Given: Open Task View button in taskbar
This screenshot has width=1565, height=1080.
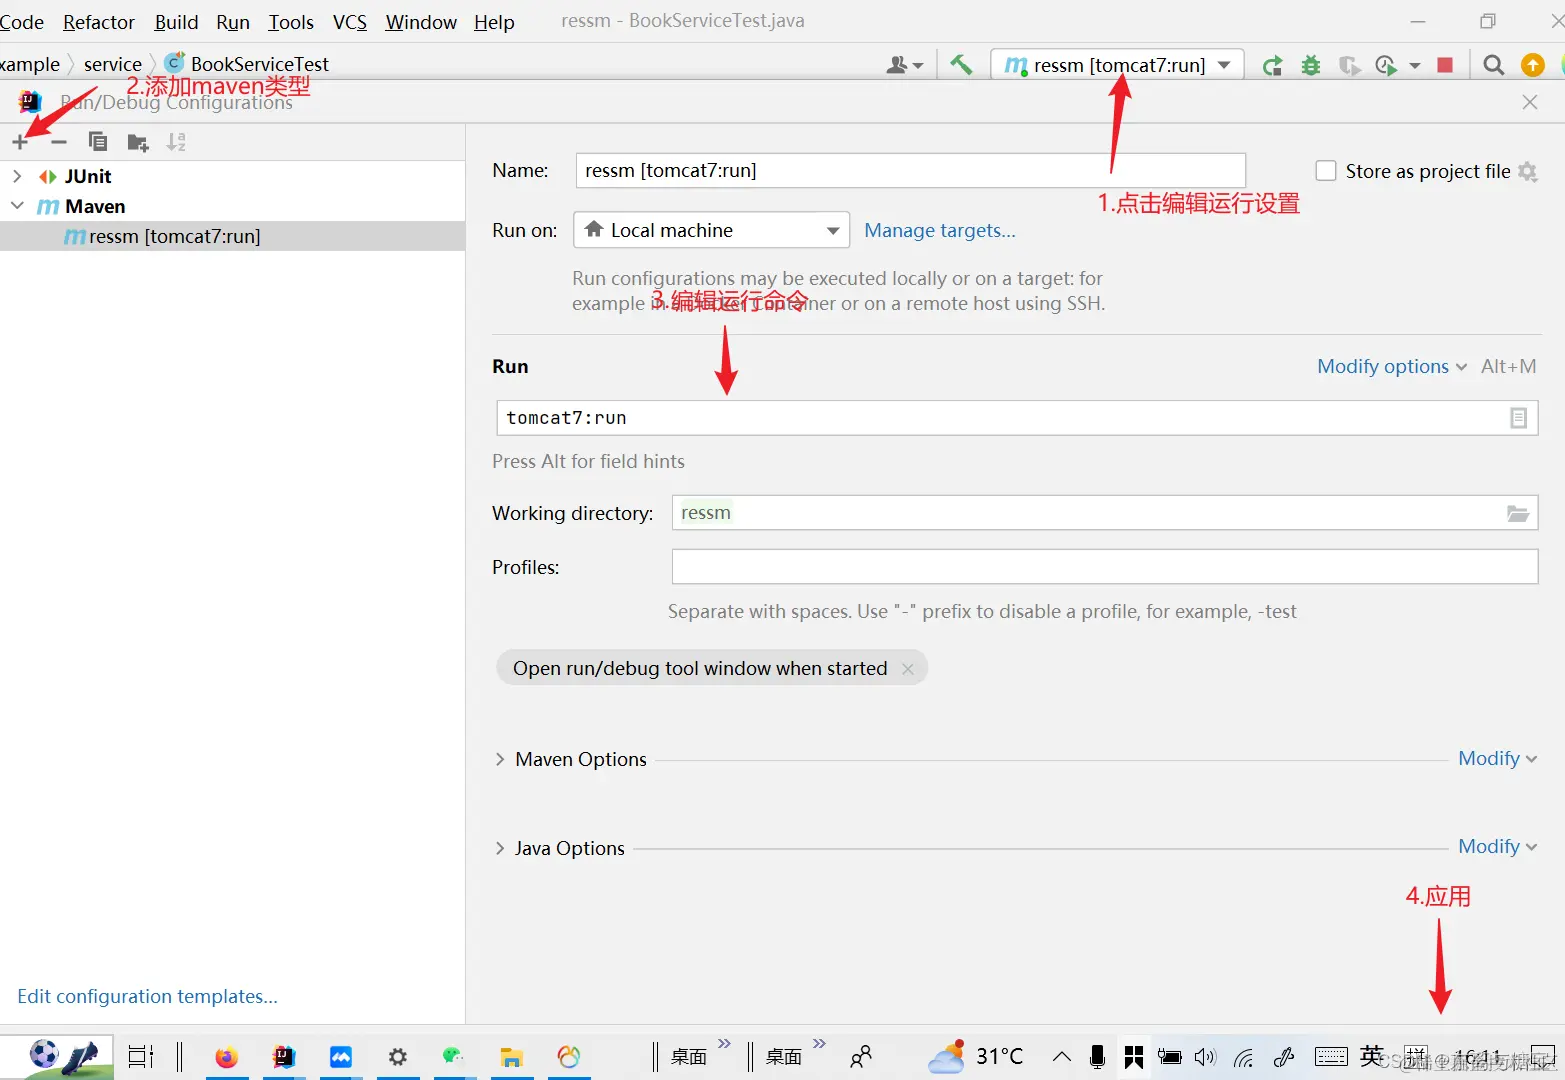Looking at the screenshot, I should 141,1056.
